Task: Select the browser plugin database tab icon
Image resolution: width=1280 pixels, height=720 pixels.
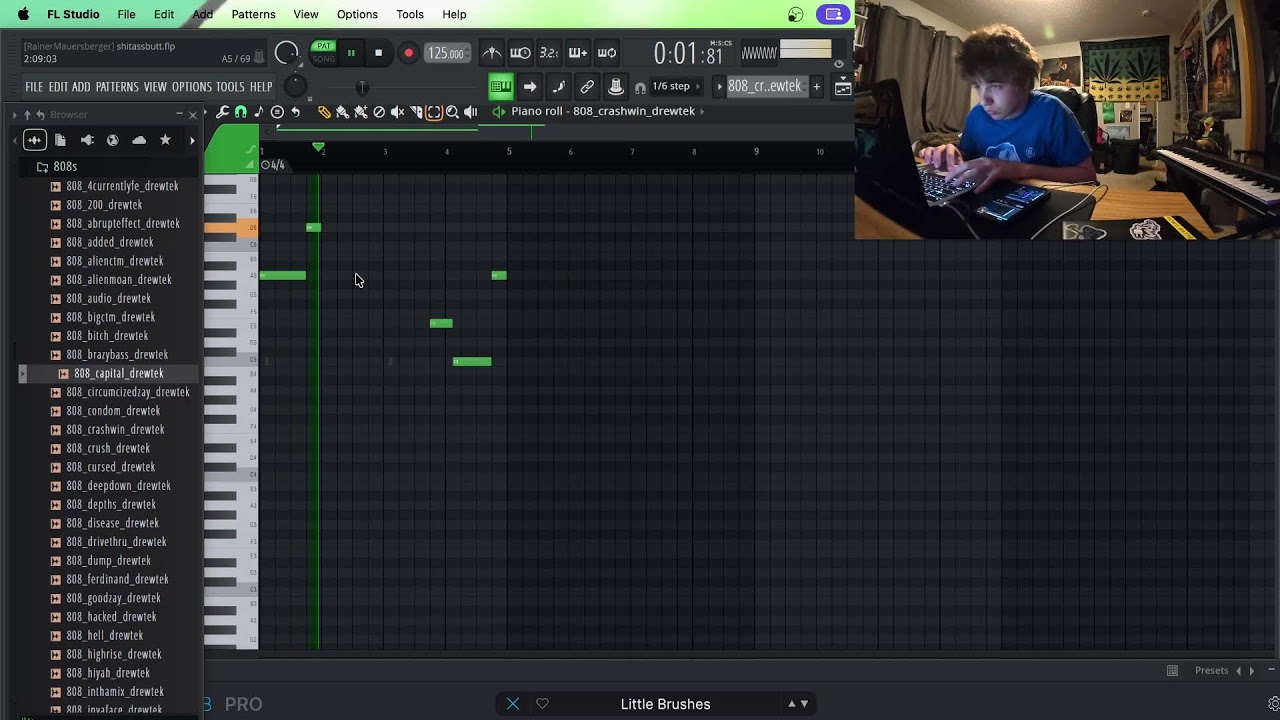Action: [87, 140]
